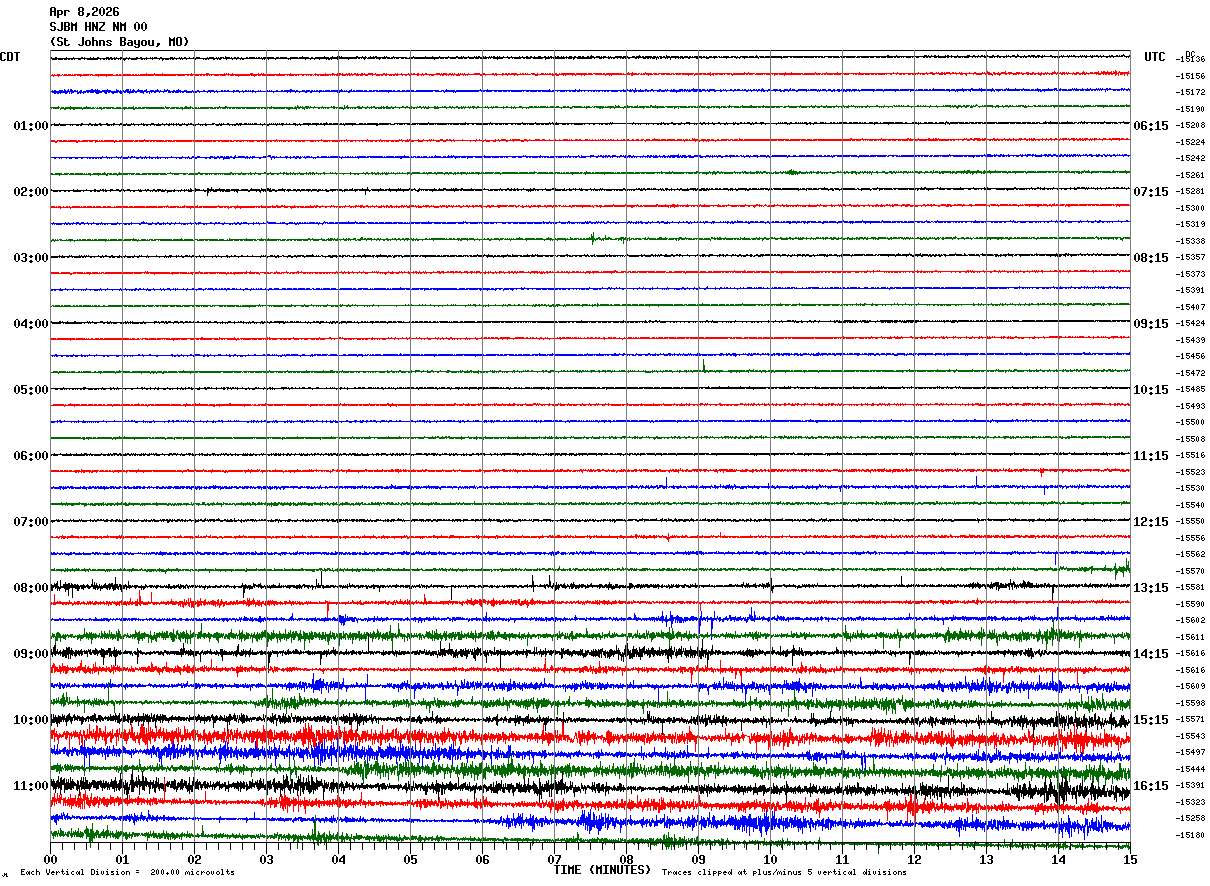Click the 07:15 UTC time label
Viewport: 1210px width, 886px height.
[x=1151, y=192]
